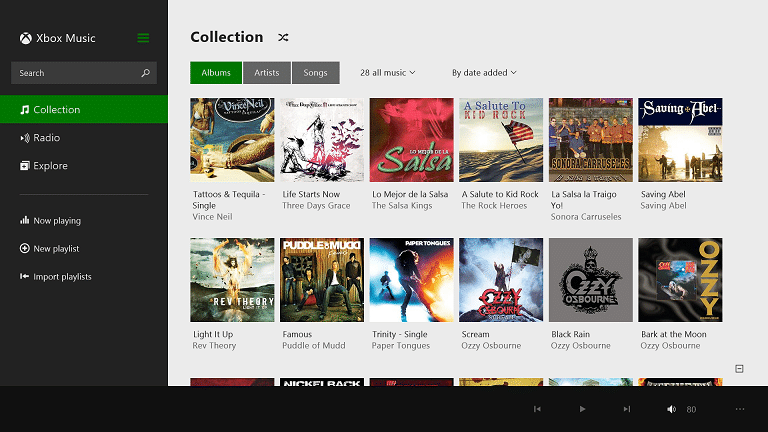Select Import playlists
Image resolution: width=768 pixels, height=432 pixels.
click(x=55, y=276)
